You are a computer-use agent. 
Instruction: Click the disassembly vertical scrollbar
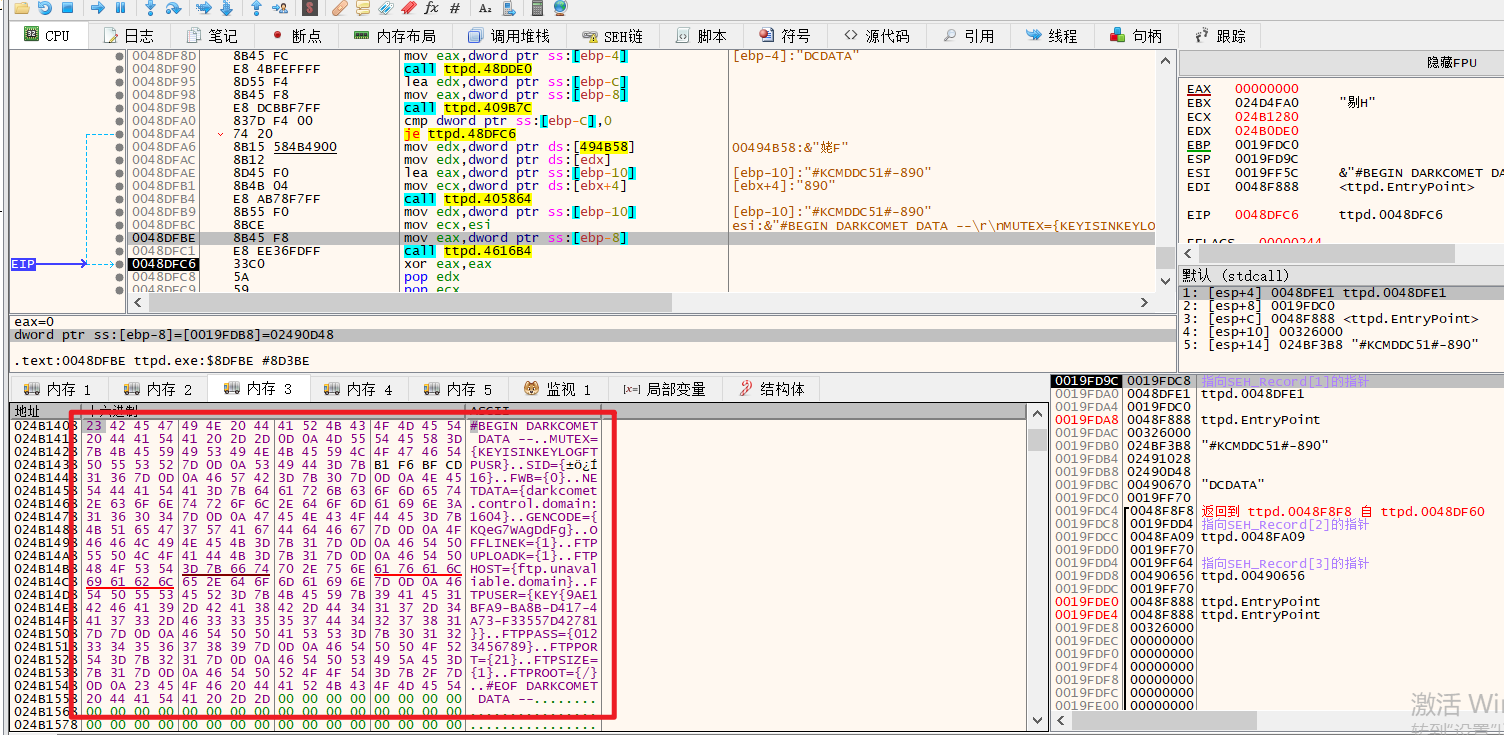point(1165,170)
